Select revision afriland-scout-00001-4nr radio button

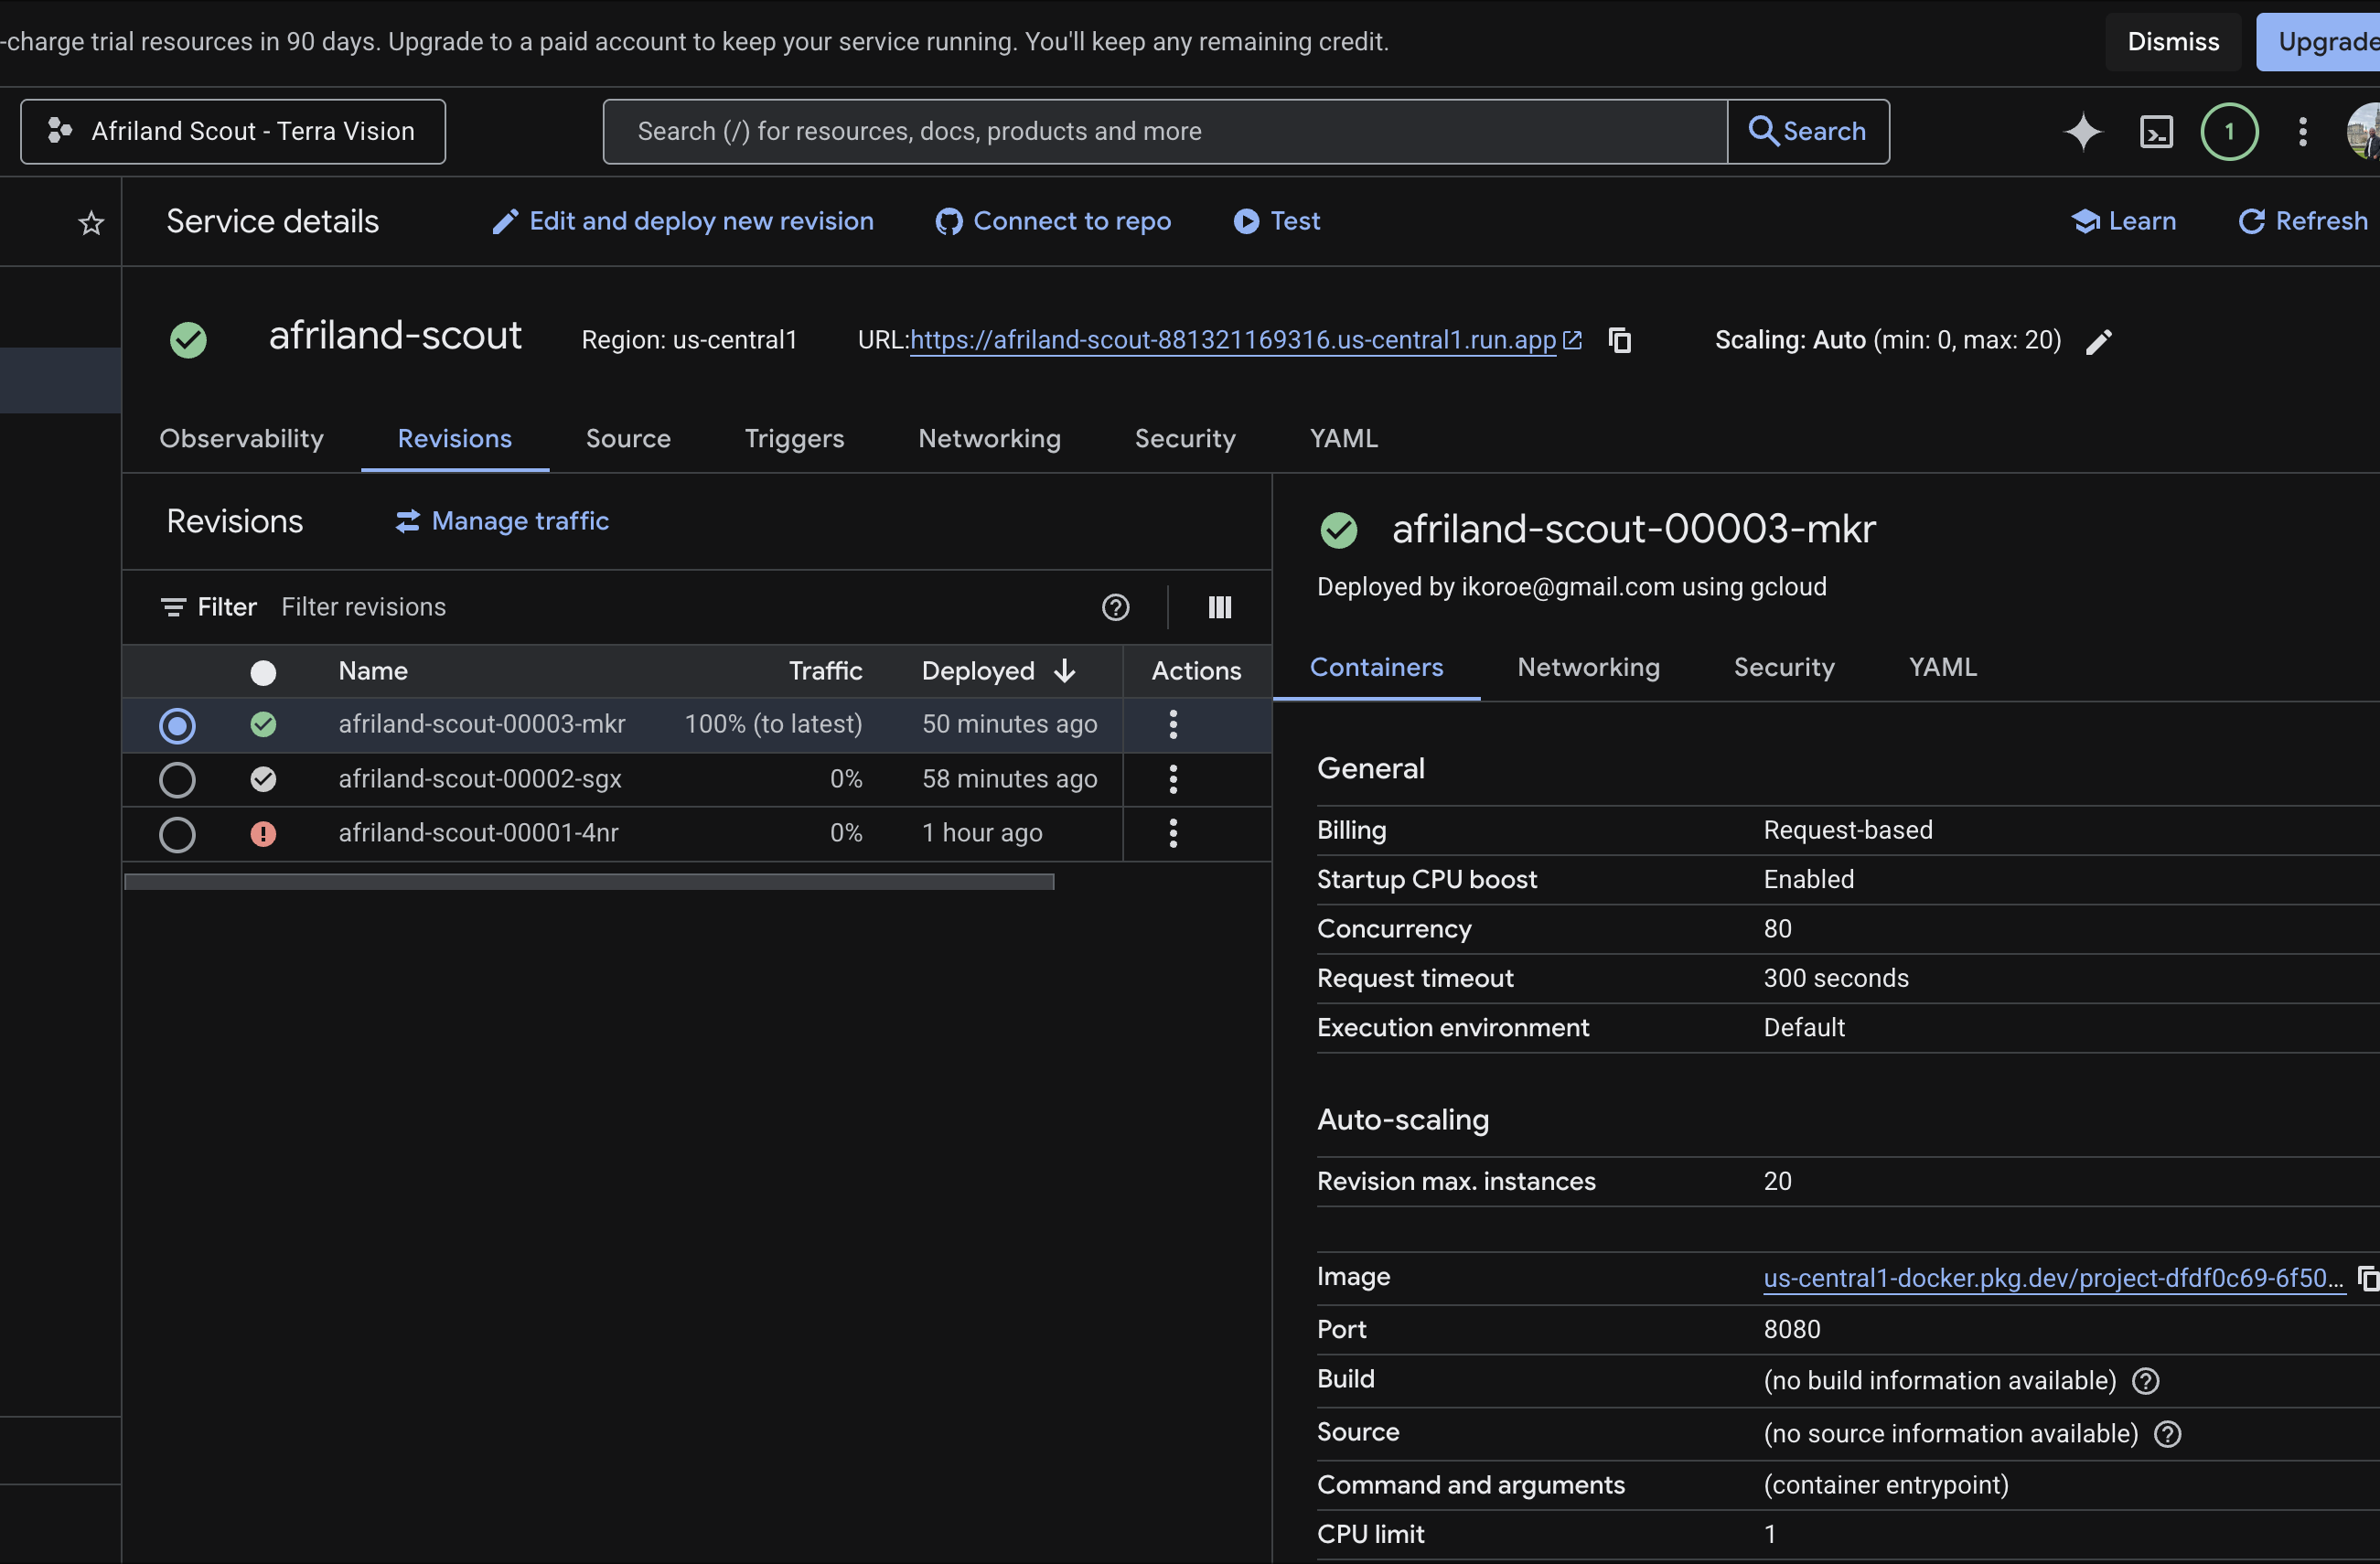(x=177, y=834)
